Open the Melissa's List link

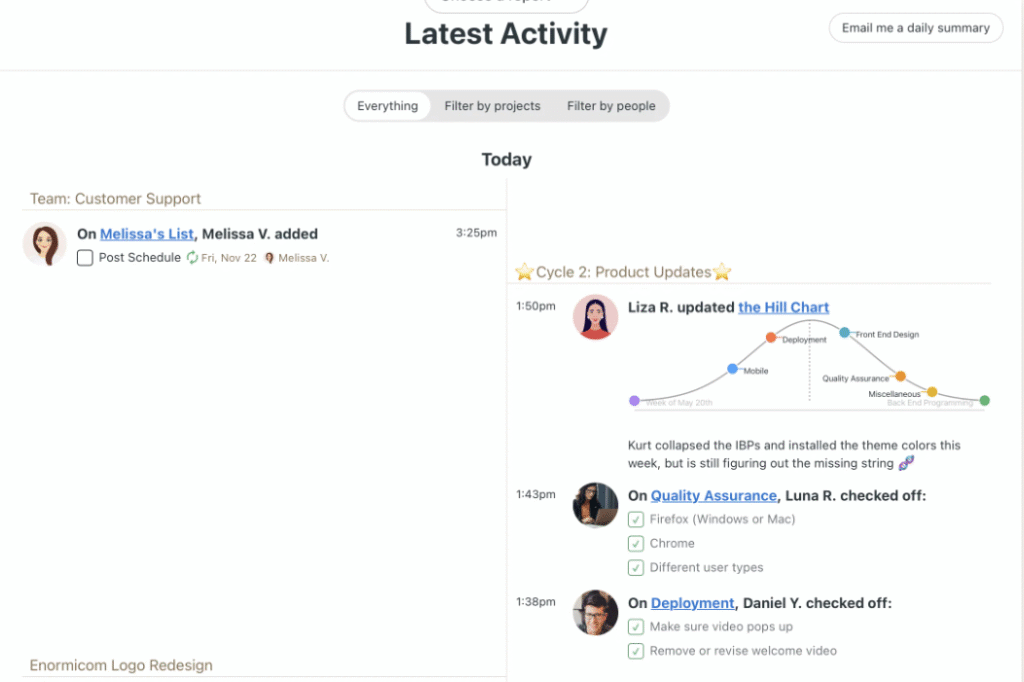tap(147, 234)
